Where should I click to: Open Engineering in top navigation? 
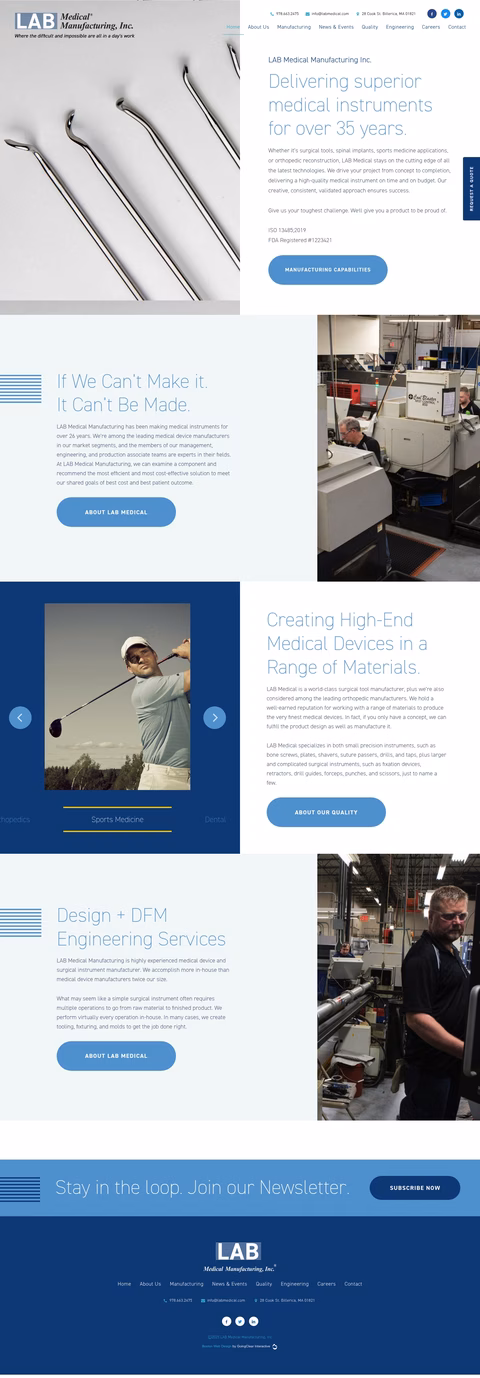400,27
